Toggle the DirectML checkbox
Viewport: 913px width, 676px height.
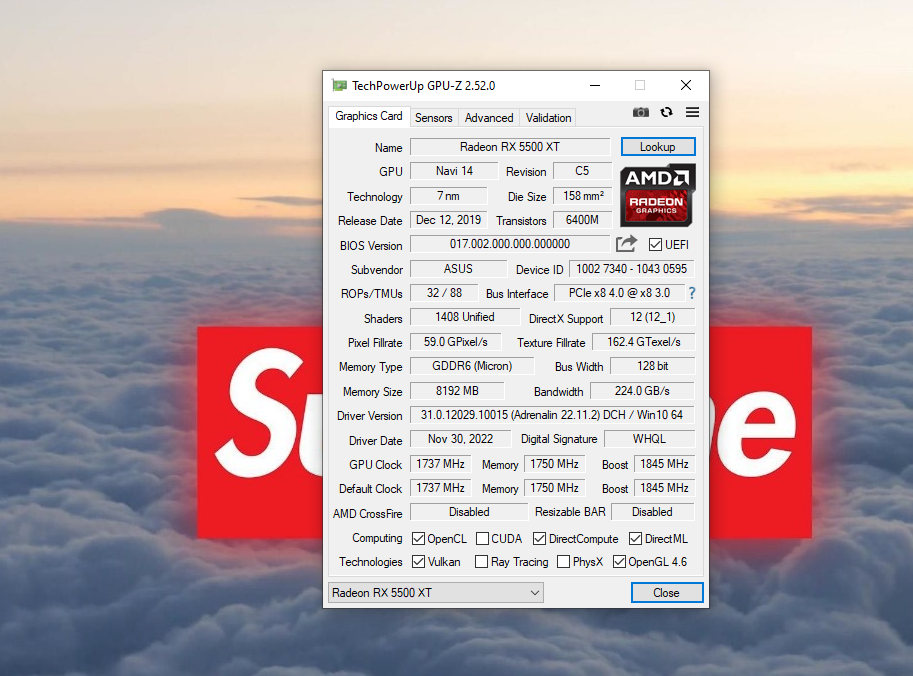click(635, 539)
